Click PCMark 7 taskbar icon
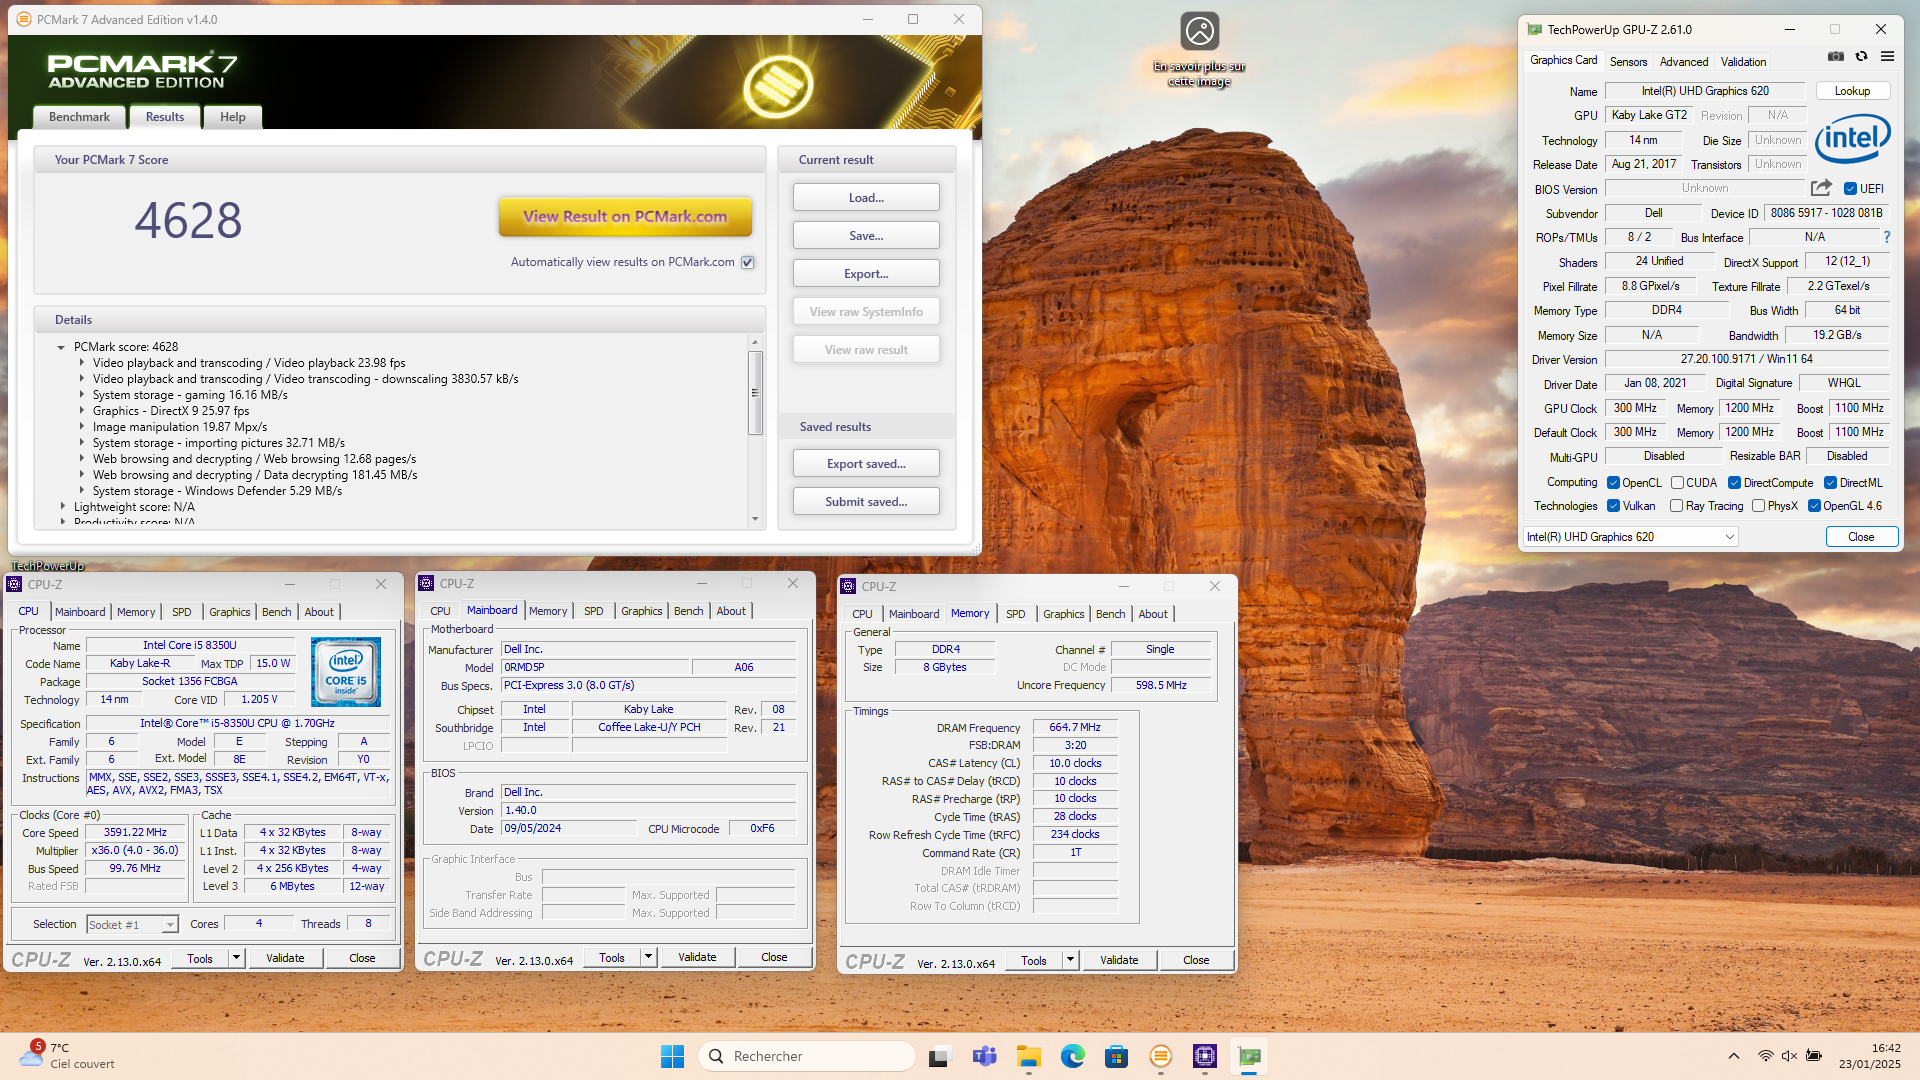1920x1080 pixels. coord(1161,1056)
